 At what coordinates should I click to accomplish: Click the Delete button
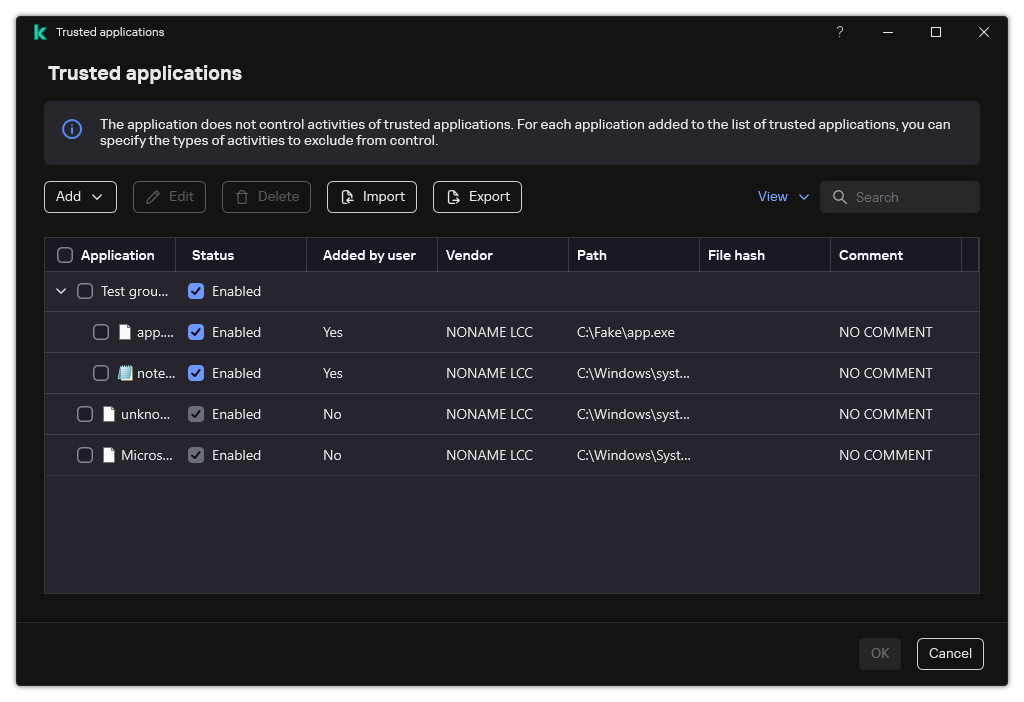click(x=266, y=196)
